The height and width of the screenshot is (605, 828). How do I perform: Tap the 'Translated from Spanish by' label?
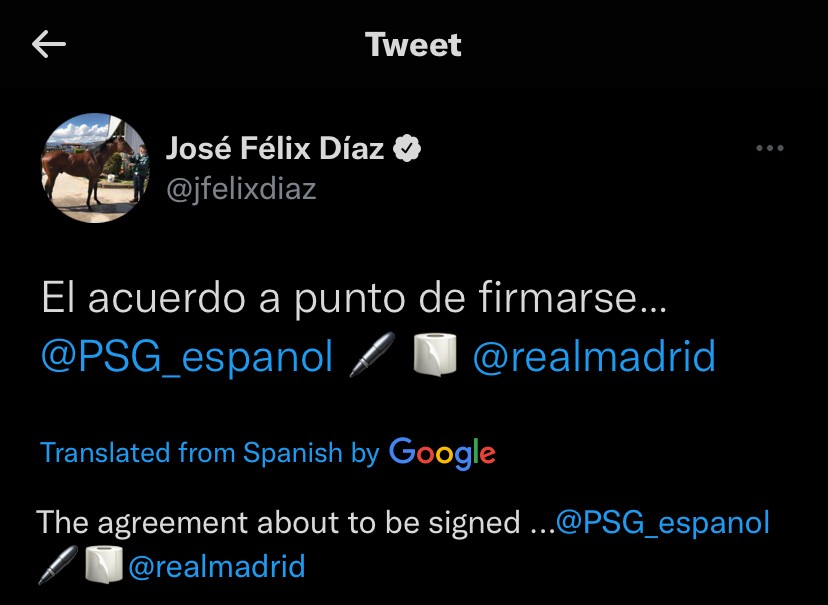coord(209,452)
